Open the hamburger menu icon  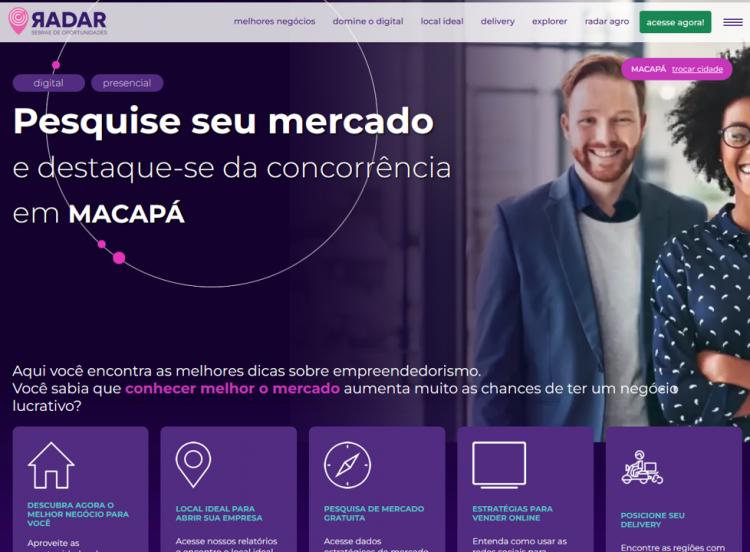click(732, 22)
